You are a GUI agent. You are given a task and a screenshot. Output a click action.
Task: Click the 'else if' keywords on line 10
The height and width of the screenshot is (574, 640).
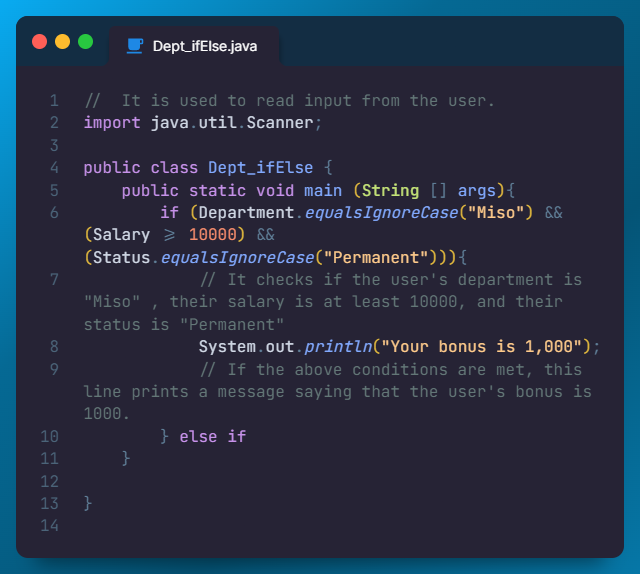(213, 436)
